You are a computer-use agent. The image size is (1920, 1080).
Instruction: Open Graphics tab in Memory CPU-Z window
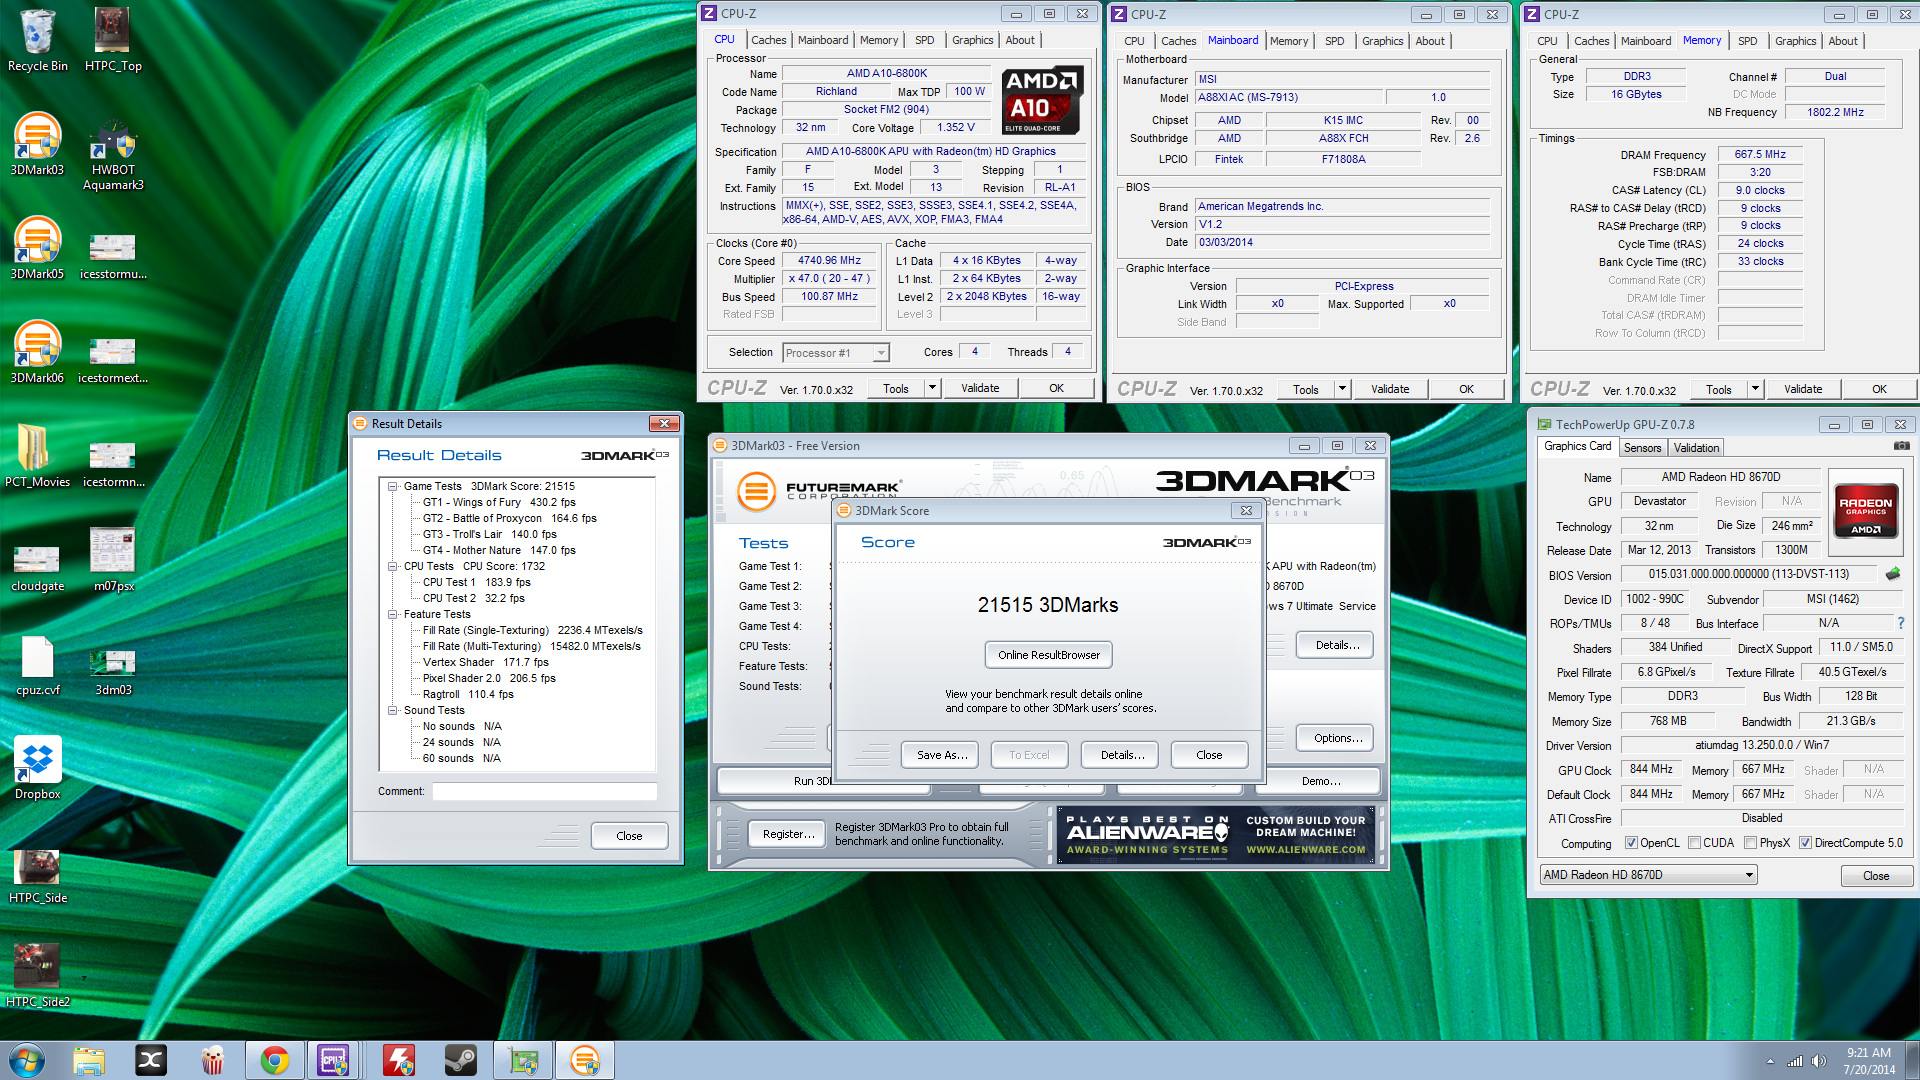click(1795, 41)
